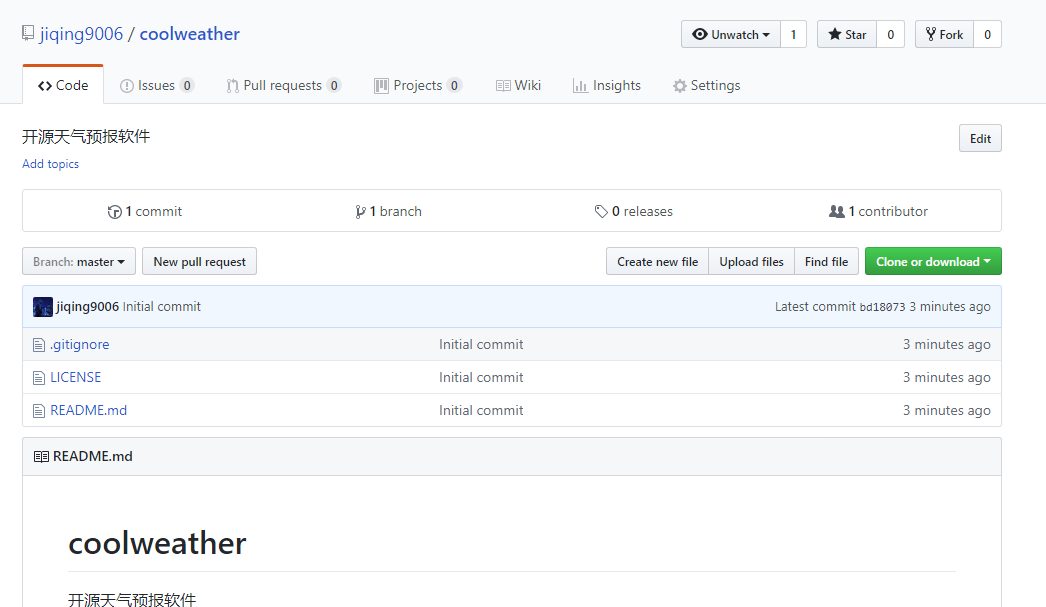Open the coolweather repository link
The image size is (1046, 607).
pos(189,34)
